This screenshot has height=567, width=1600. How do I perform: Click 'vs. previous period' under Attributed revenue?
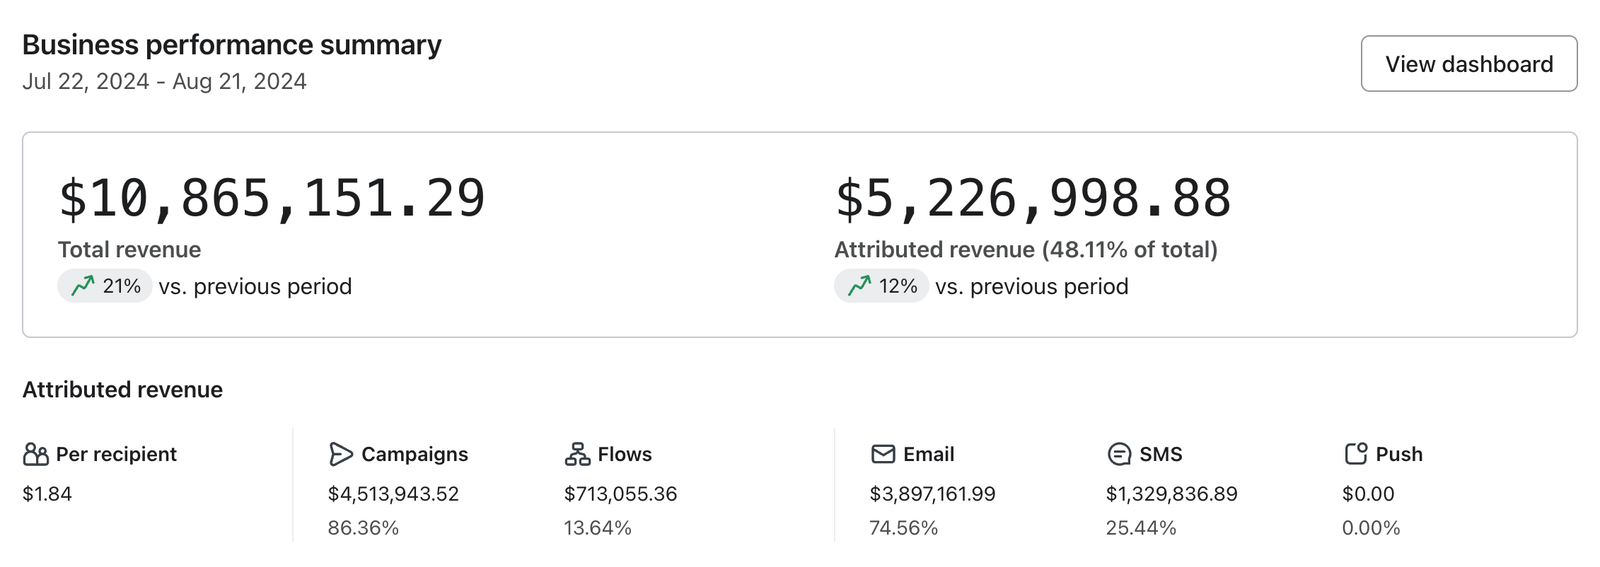pos(1031,287)
